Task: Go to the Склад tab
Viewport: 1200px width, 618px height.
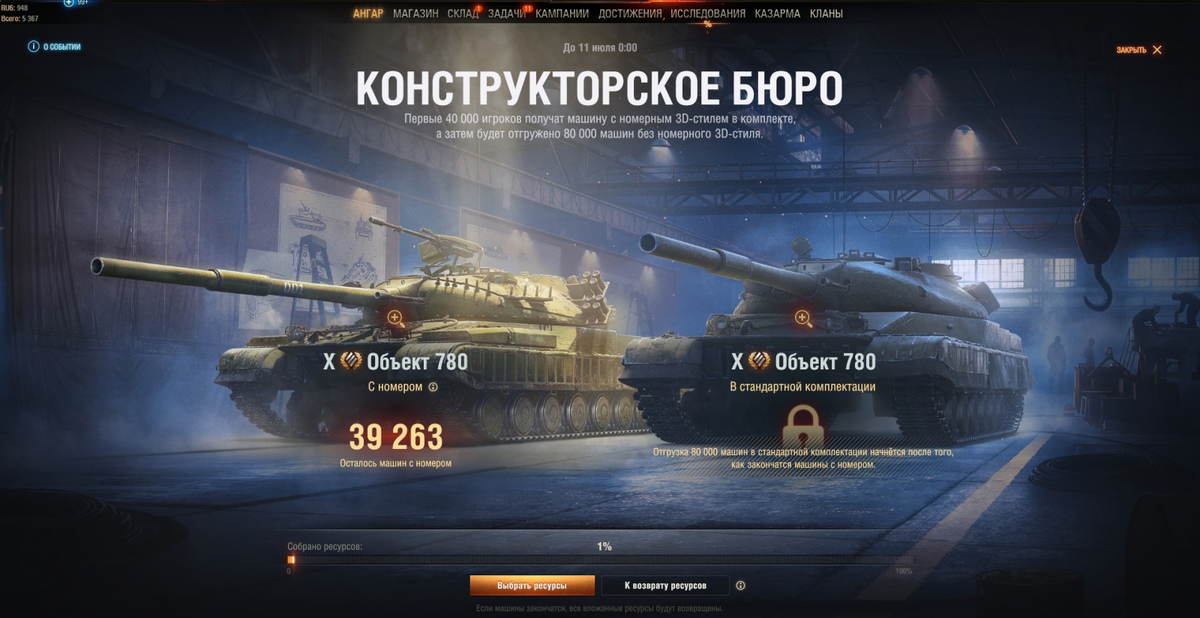Action: pyautogui.click(x=463, y=14)
